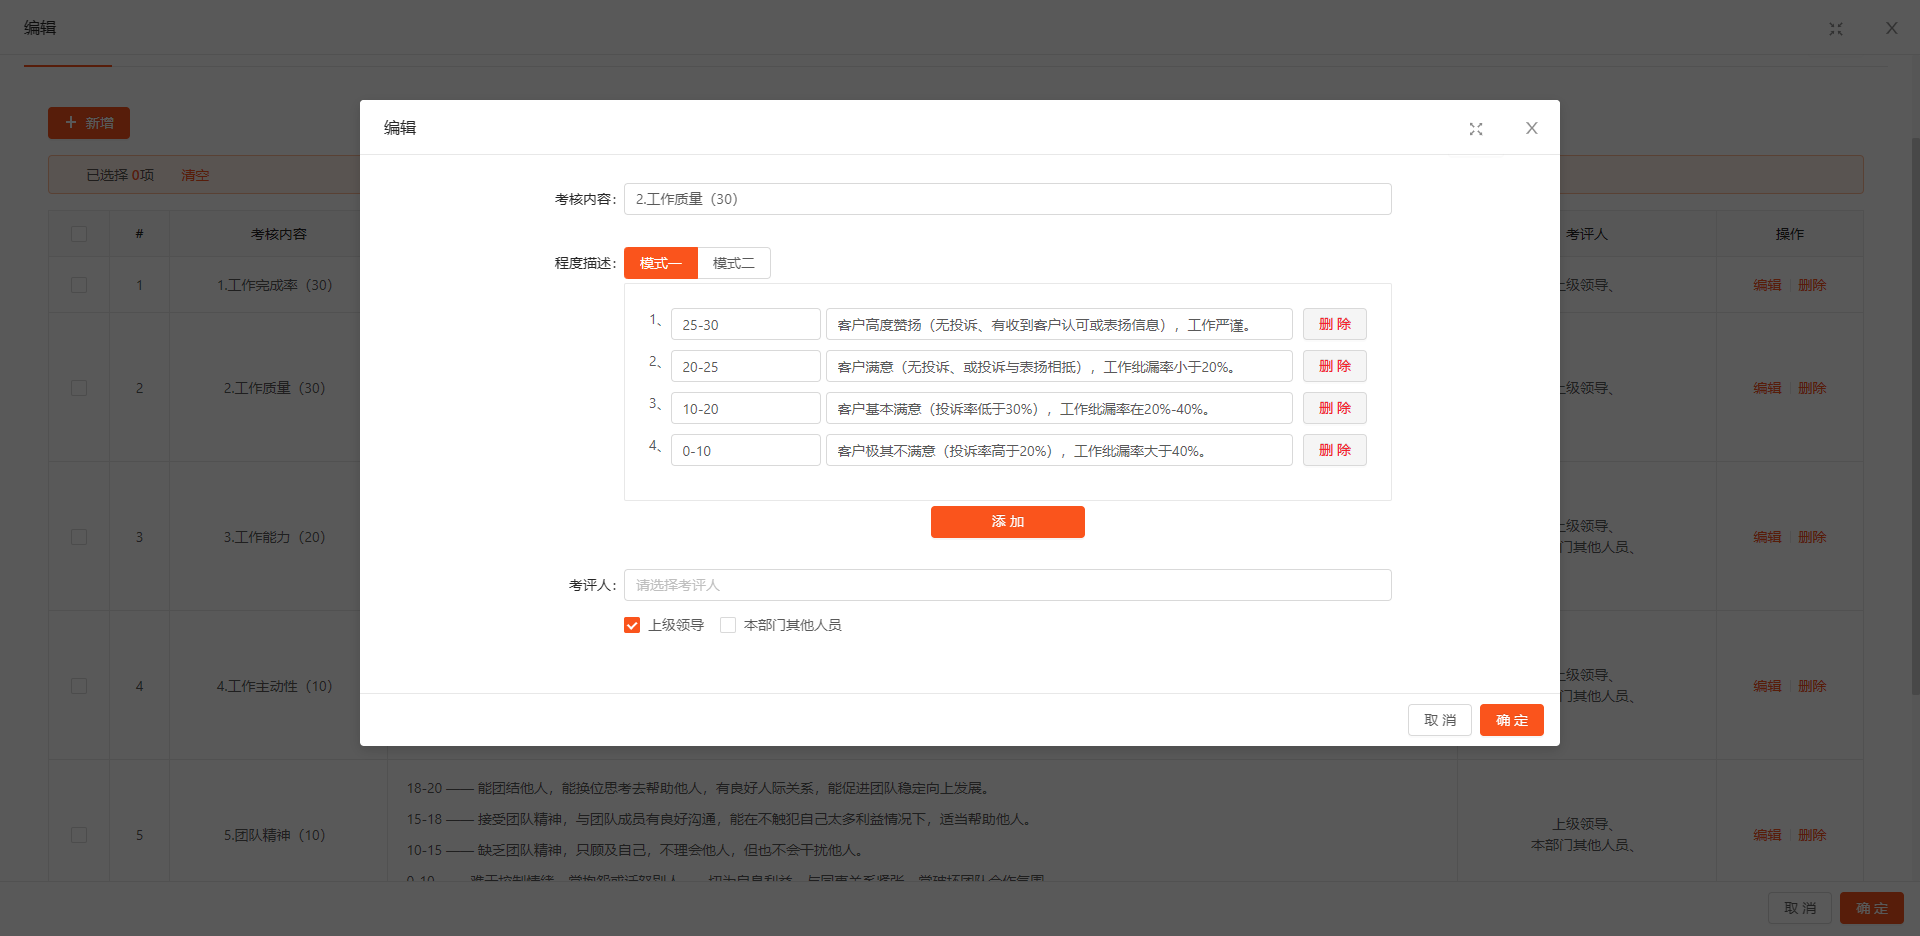Edit the 客户满意 description field

(1058, 367)
